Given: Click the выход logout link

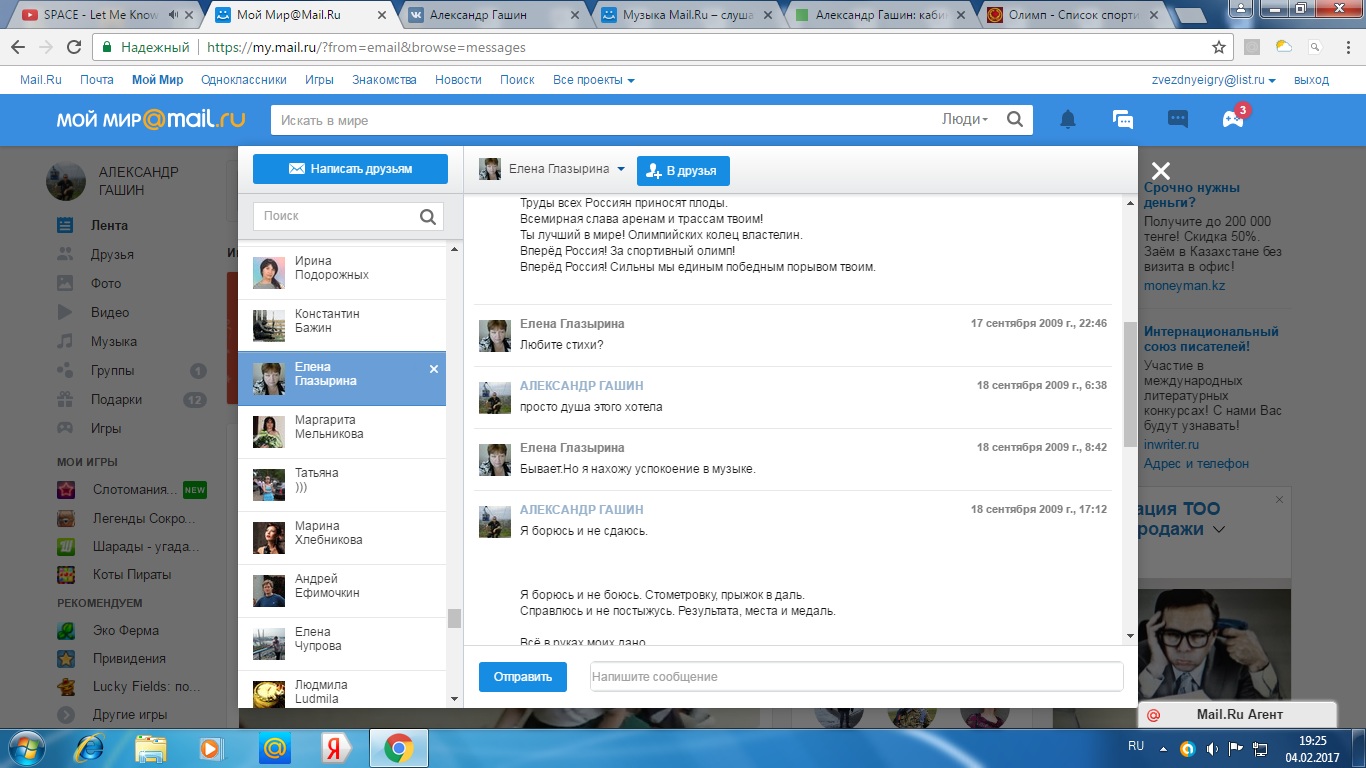Looking at the screenshot, I should coord(1311,80).
